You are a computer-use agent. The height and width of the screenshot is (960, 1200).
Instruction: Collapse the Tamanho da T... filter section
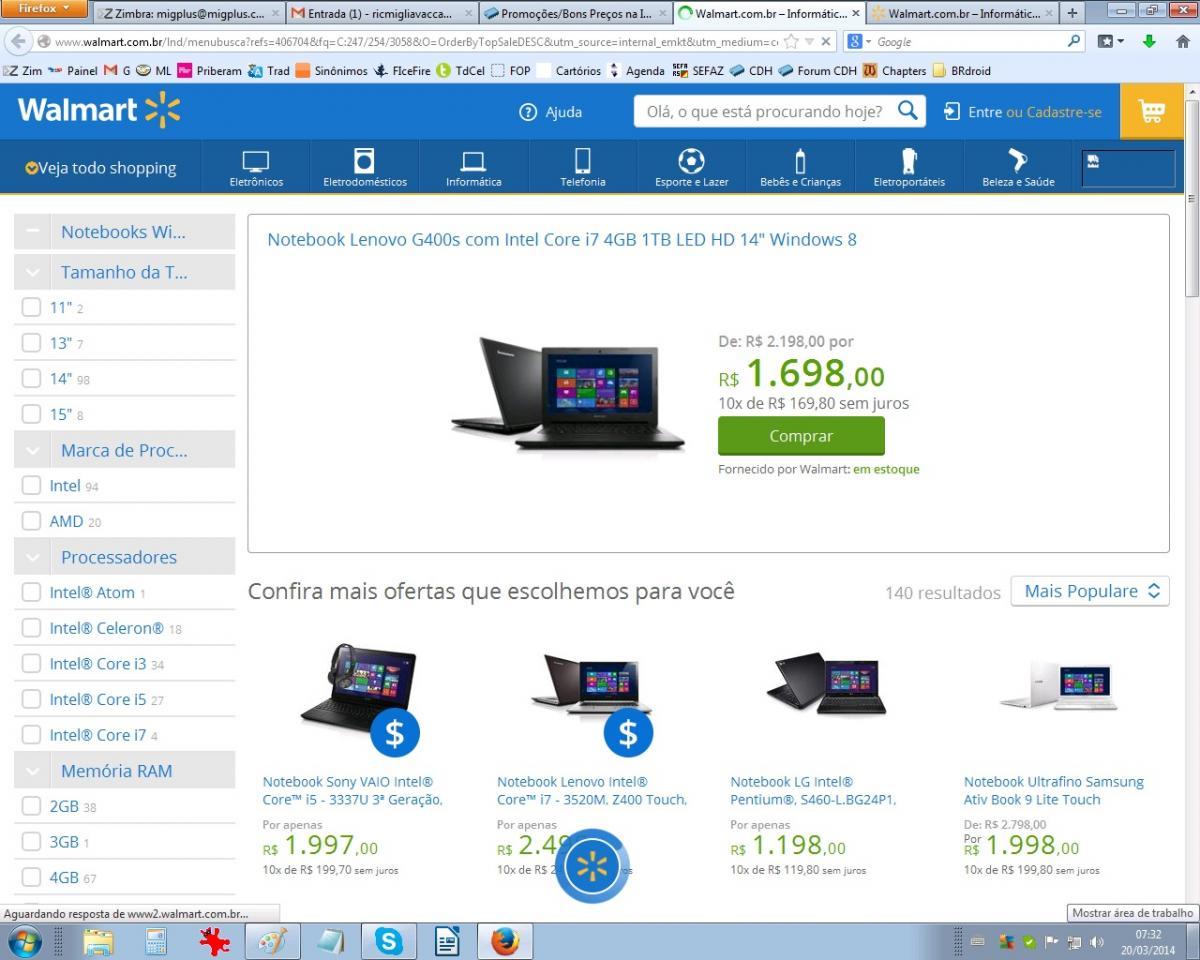coord(32,272)
